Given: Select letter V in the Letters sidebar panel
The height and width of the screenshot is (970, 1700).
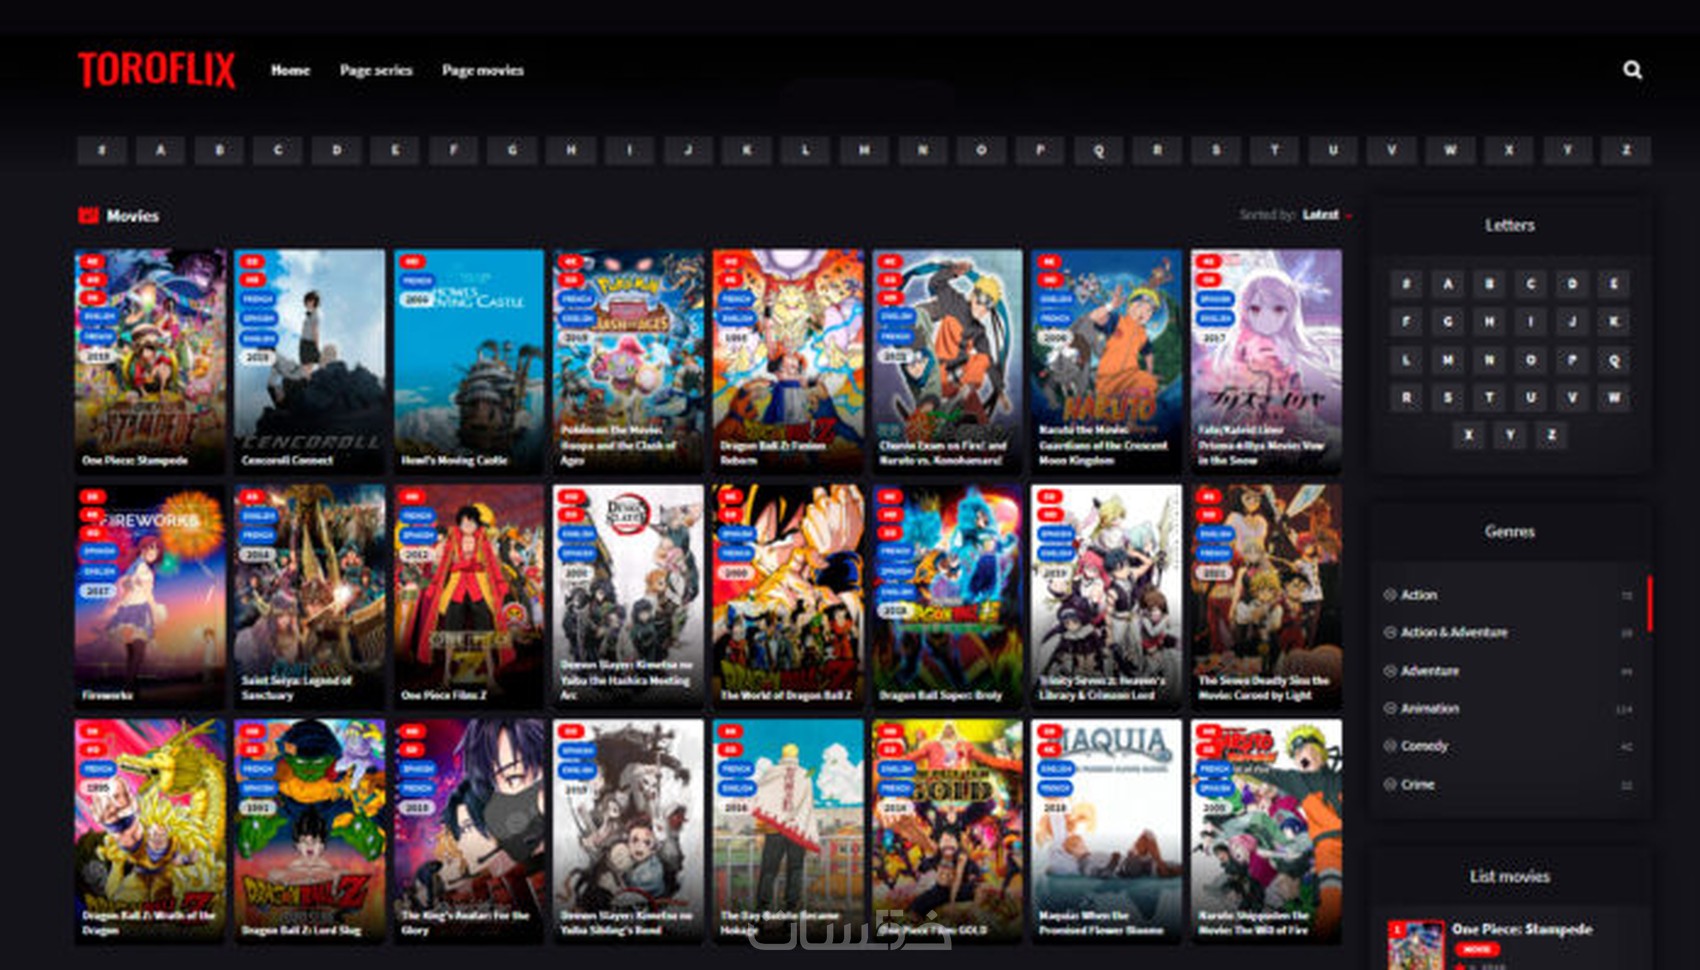Looking at the screenshot, I should coord(1572,398).
